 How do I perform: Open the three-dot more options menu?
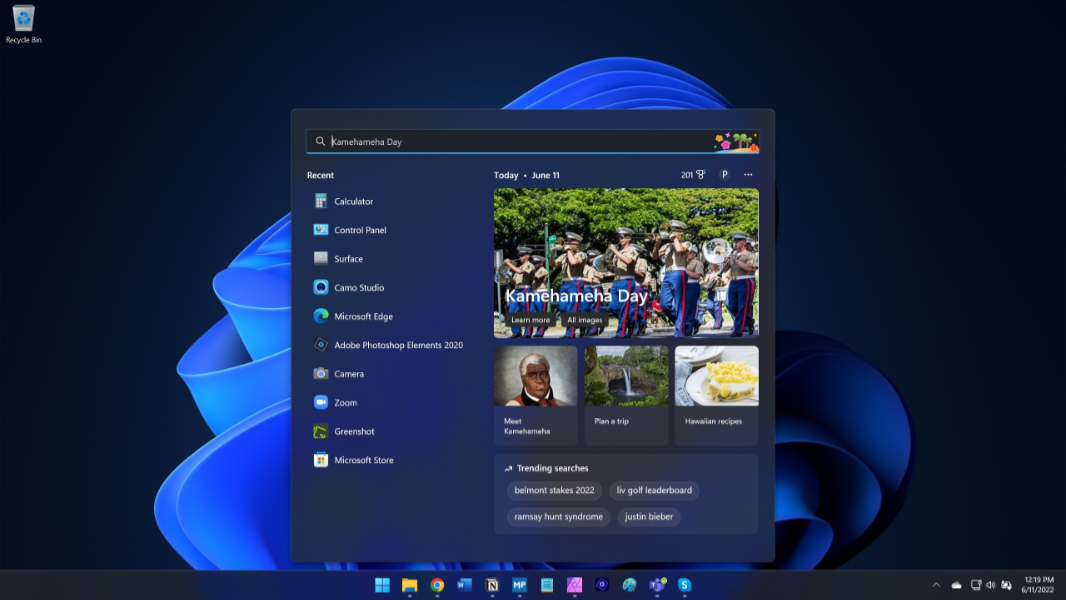pos(748,175)
